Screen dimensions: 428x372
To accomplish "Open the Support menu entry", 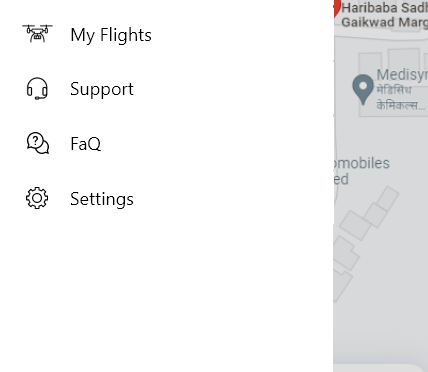I will click(102, 89).
